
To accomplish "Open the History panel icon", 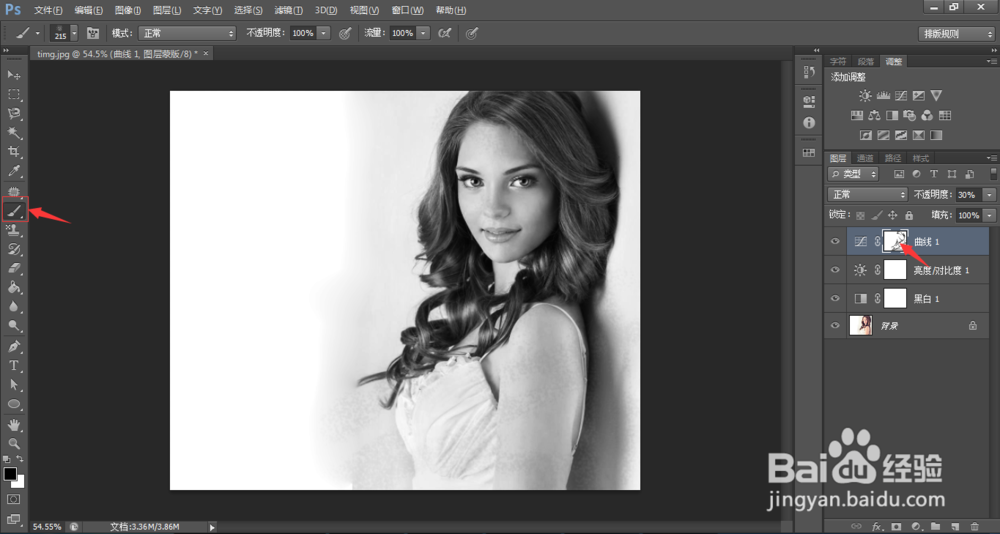I will click(809, 71).
